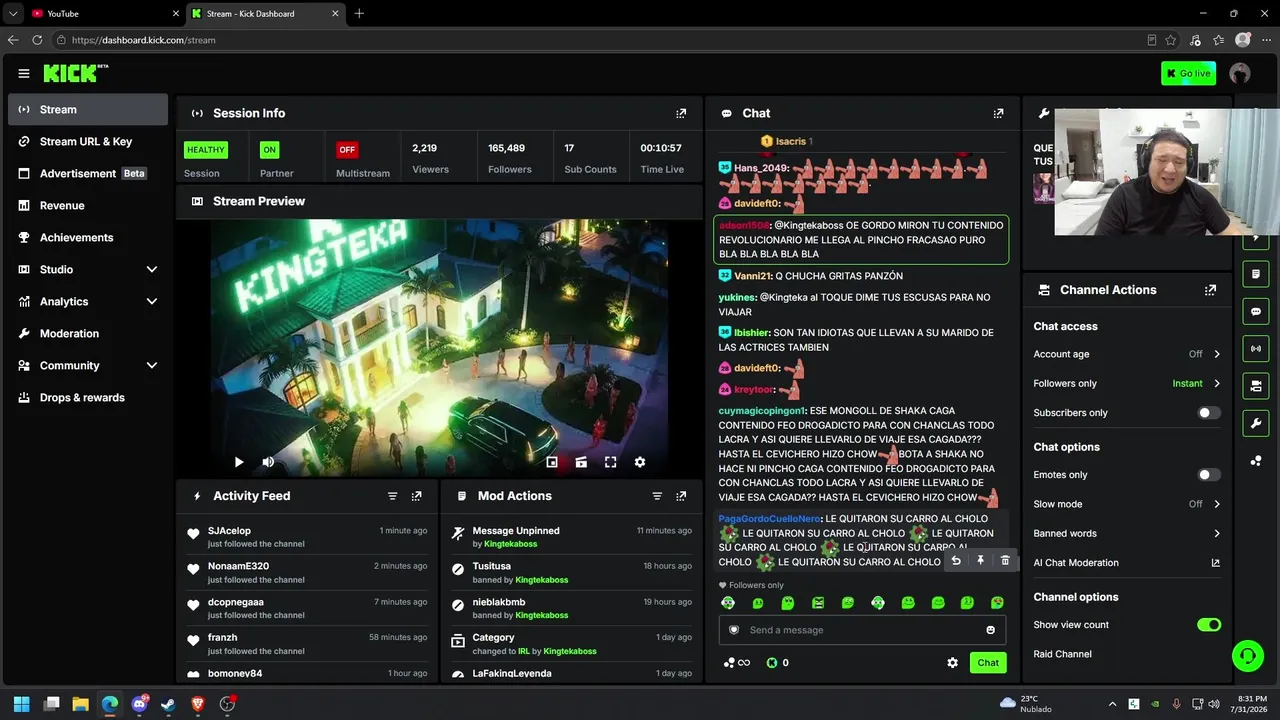The width and height of the screenshot is (1280, 720).
Task: Pop out the Activity Feed panel
Action: 417,496
